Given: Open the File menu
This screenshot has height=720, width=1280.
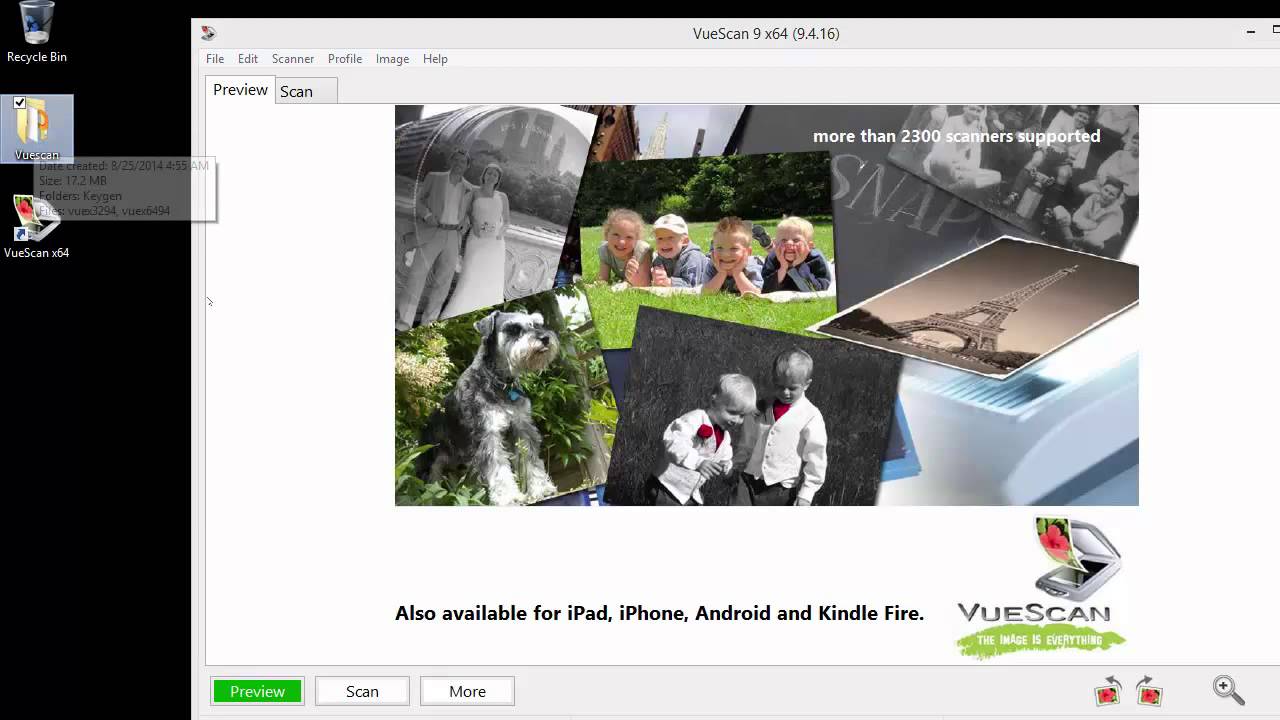Looking at the screenshot, I should pyautogui.click(x=215, y=59).
